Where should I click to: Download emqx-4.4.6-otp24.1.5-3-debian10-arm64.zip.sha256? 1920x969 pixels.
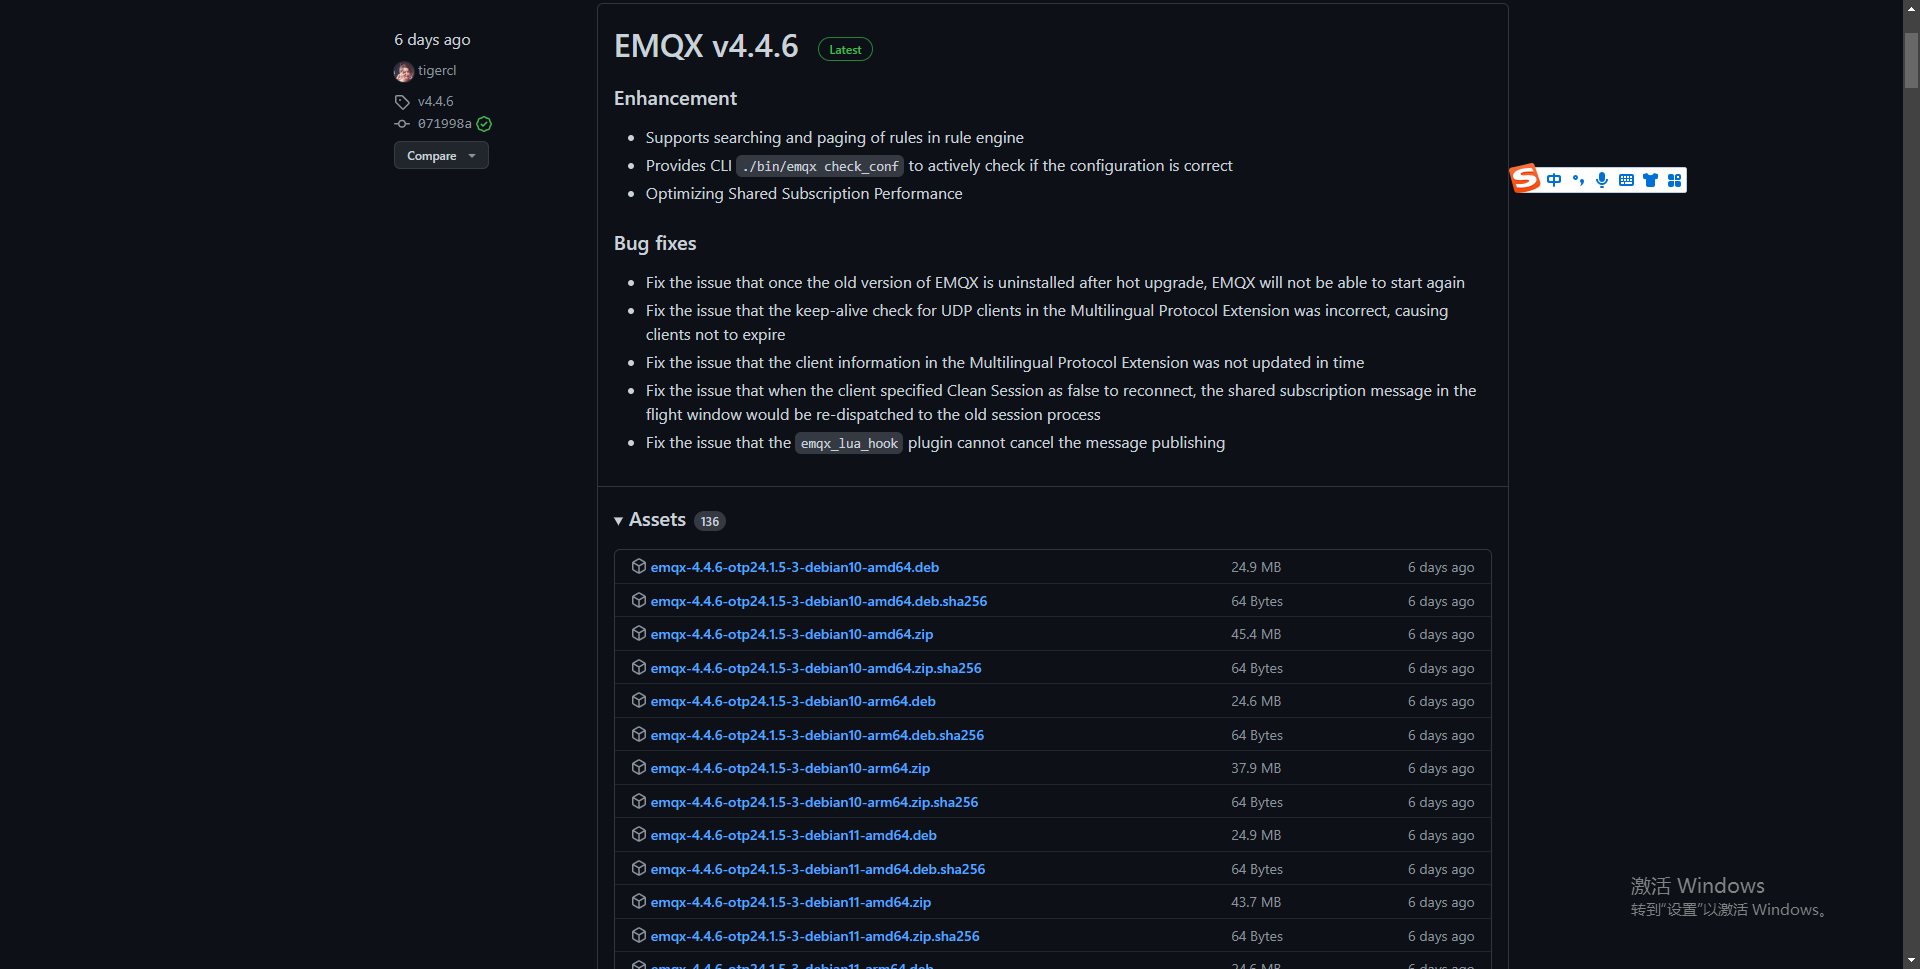tap(815, 802)
